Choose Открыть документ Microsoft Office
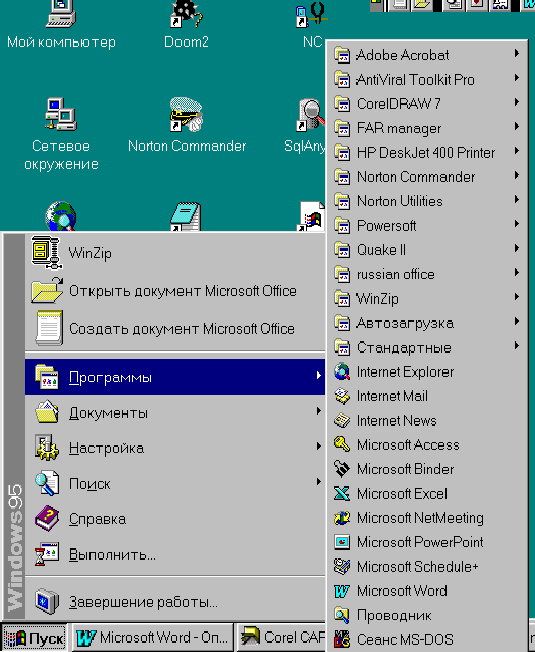Viewport: 535px width, 652px height. (175, 291)
